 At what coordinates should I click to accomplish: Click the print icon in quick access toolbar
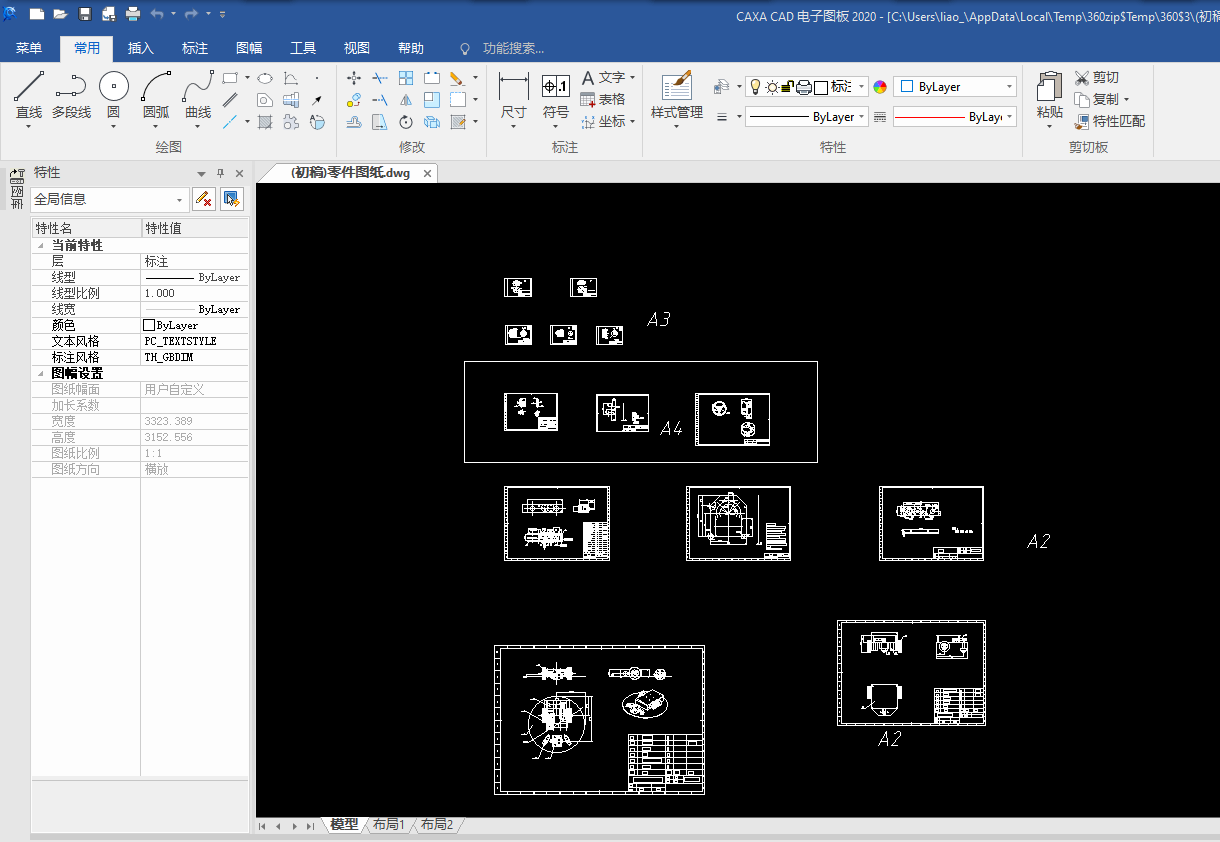pyautogui.click(x=133, y=14)
